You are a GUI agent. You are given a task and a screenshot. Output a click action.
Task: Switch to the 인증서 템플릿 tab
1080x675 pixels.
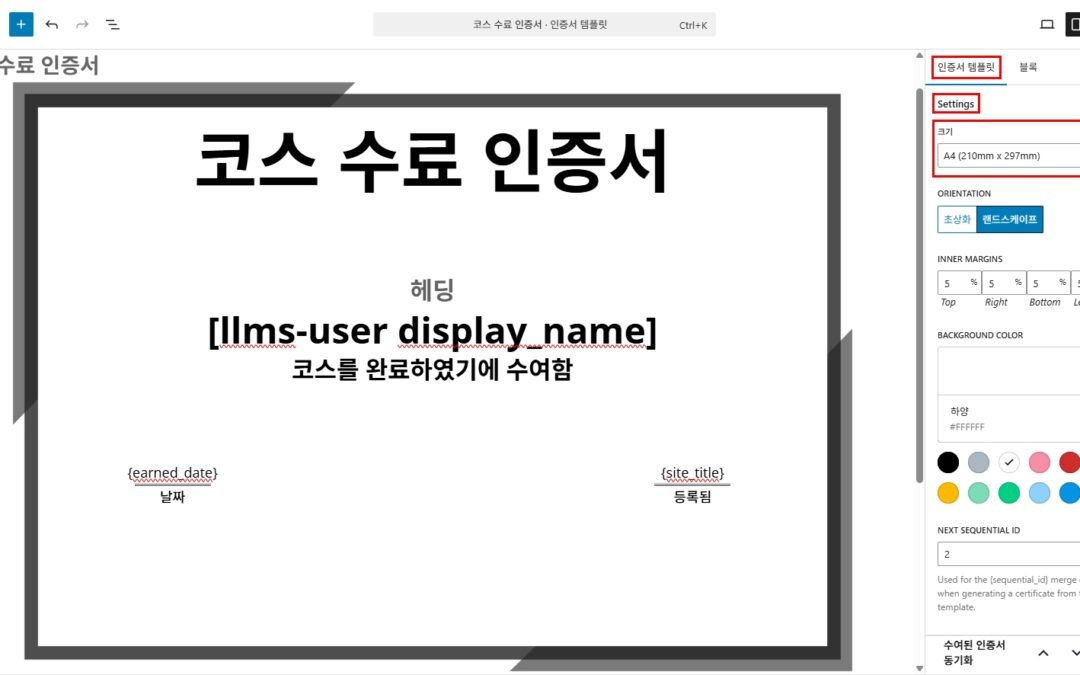(x=966, y=67)
